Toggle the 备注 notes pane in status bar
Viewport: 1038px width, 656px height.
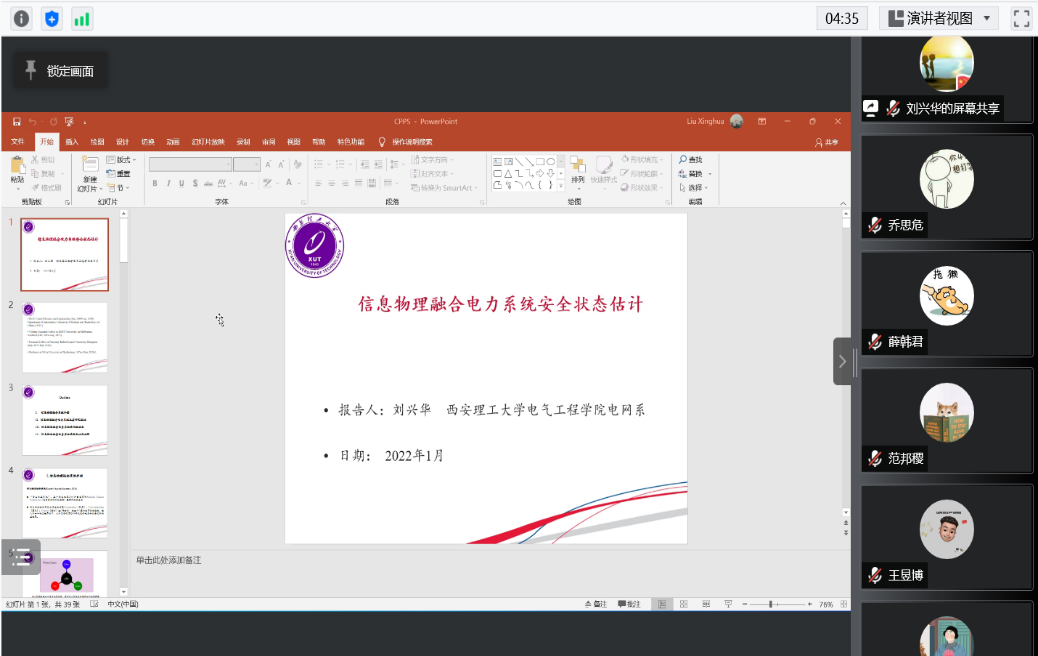pyautogui.click(x=594, y=604)
